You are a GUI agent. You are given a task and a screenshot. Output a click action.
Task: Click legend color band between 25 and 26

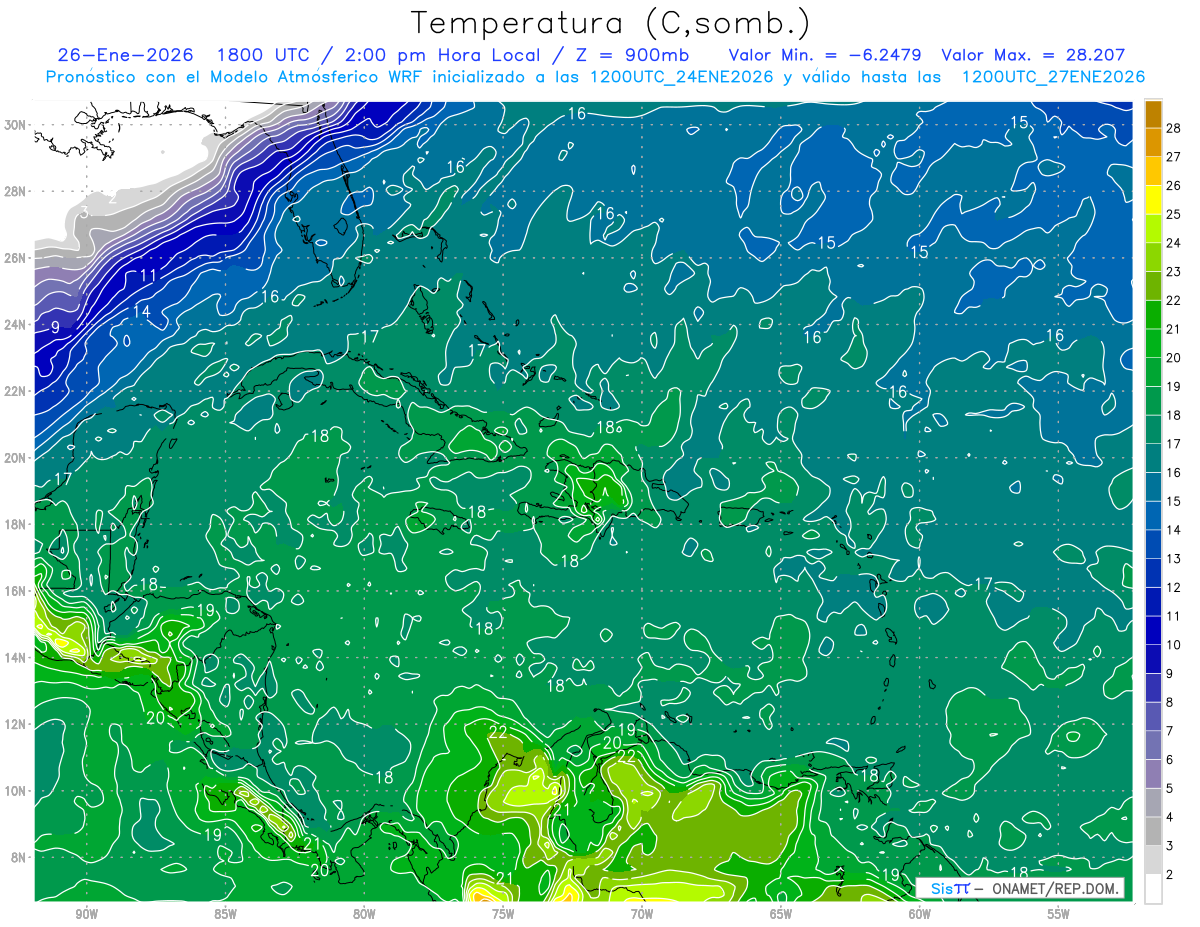point(1153,199)
